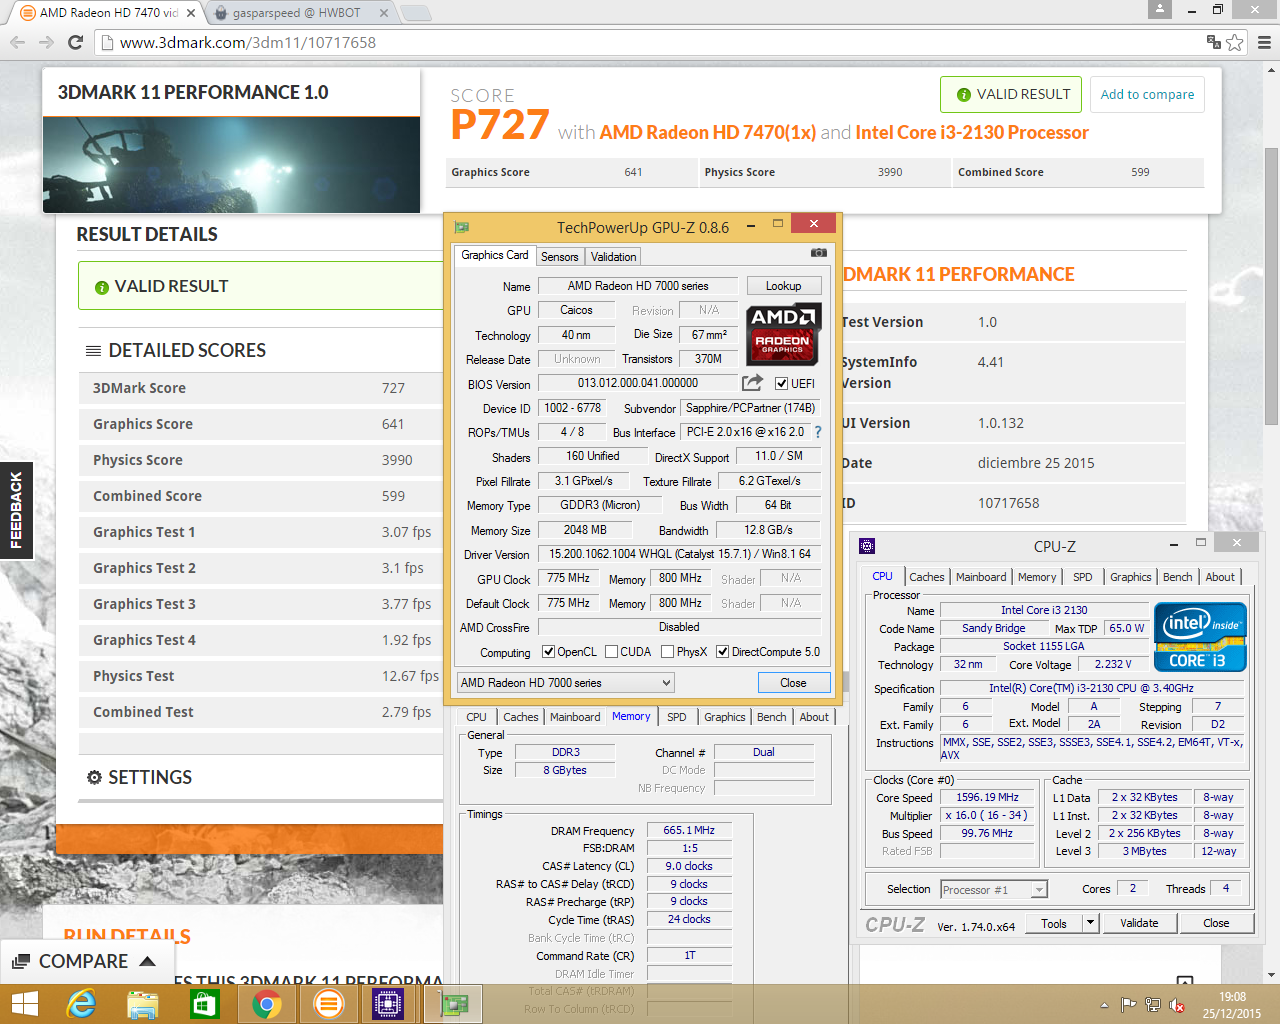Click GPU Name field AMD Radeon HD 7000 series
Viewport: 1280px width, 1024px height.
pos(638,286)
